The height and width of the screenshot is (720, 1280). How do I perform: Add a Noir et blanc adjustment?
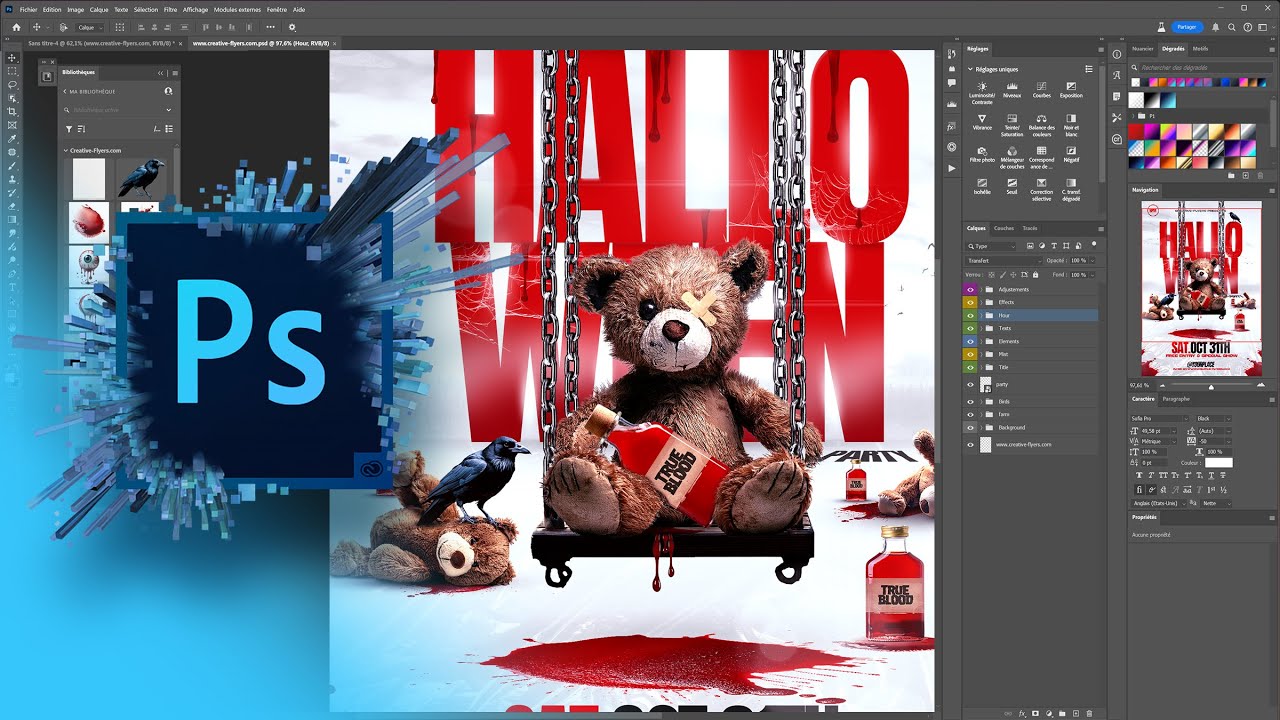[x=1071, y=125]
